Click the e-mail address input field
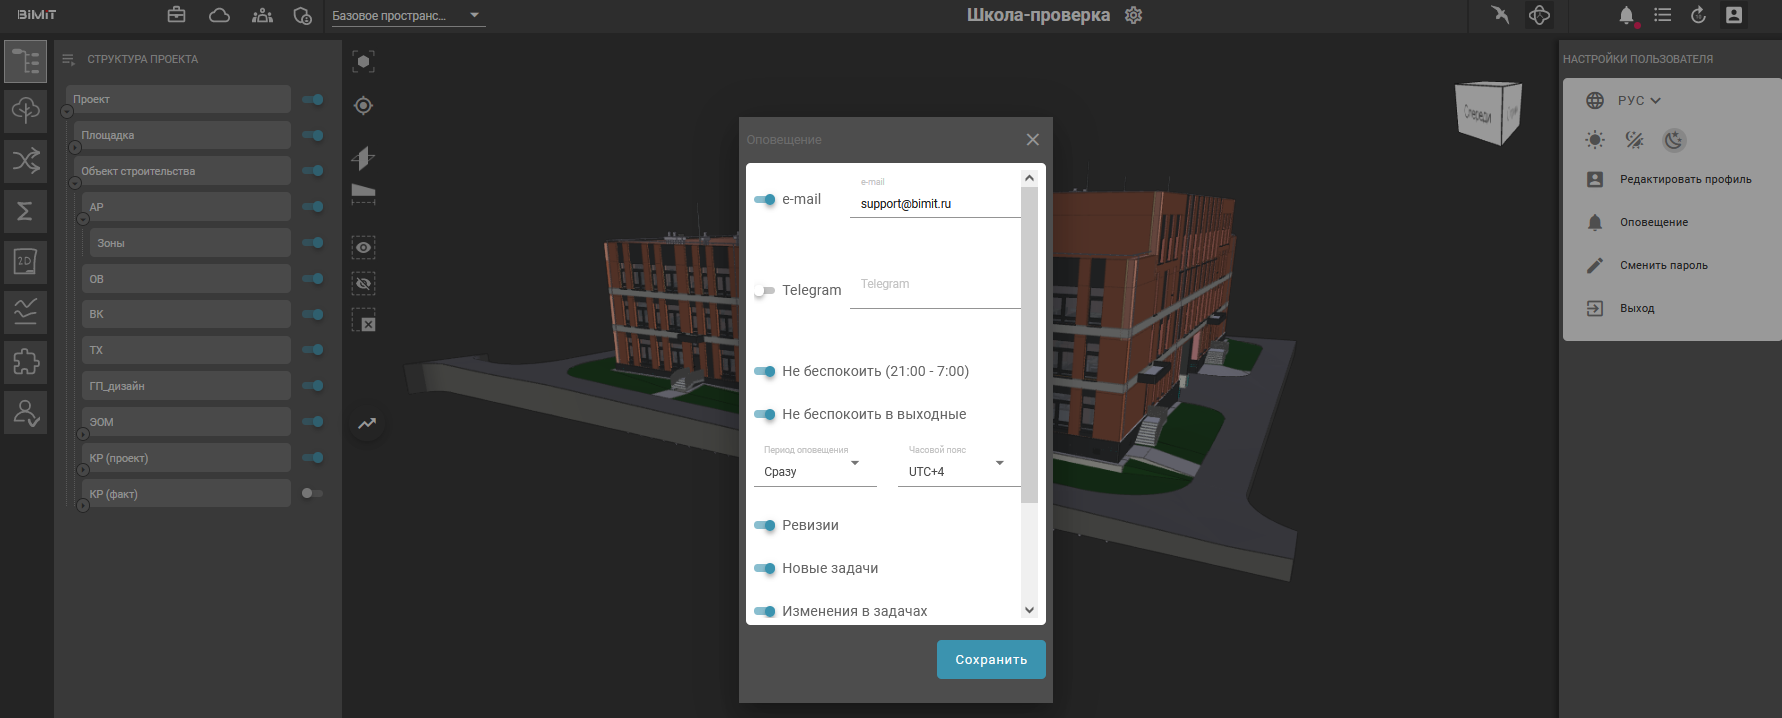 [934, 204]
